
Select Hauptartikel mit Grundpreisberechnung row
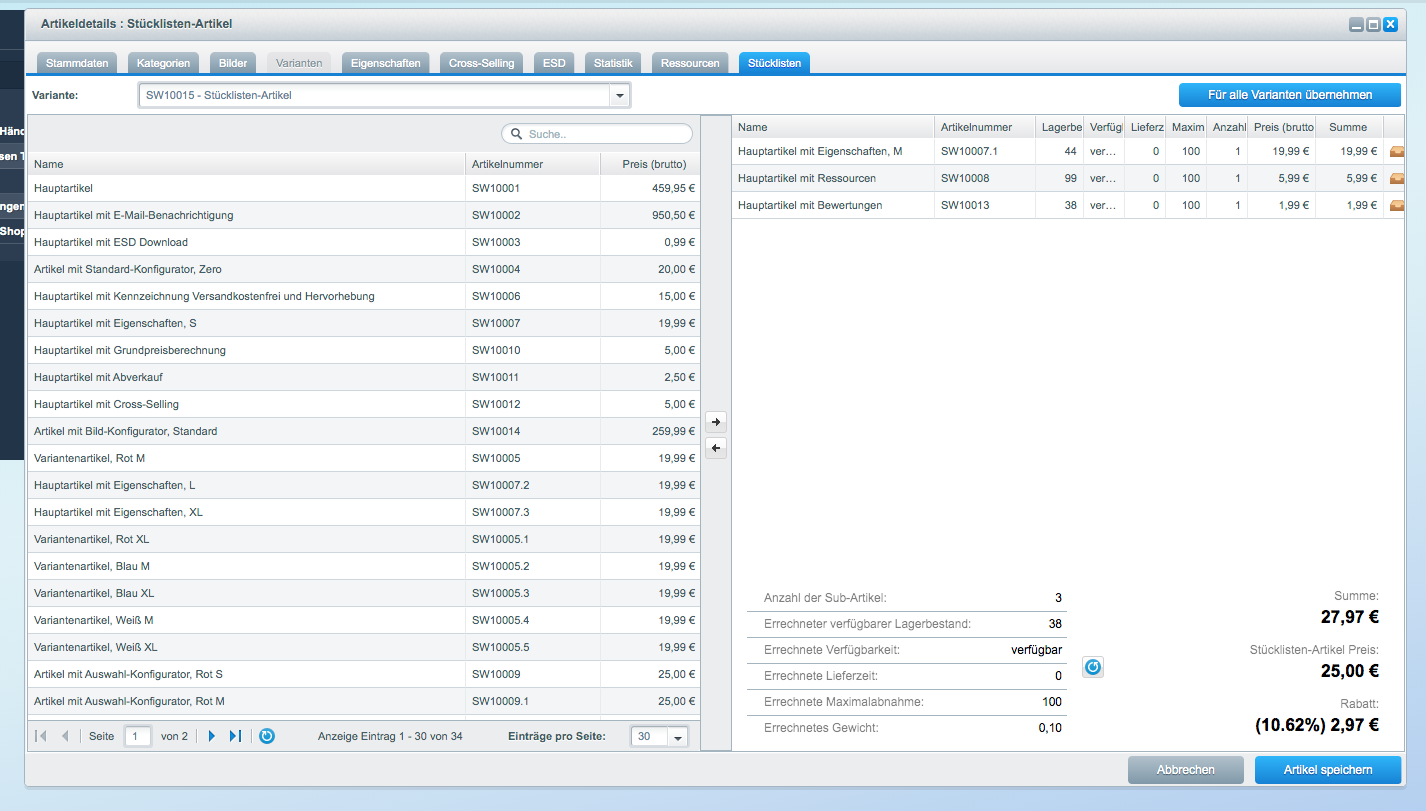coord(364,350)
